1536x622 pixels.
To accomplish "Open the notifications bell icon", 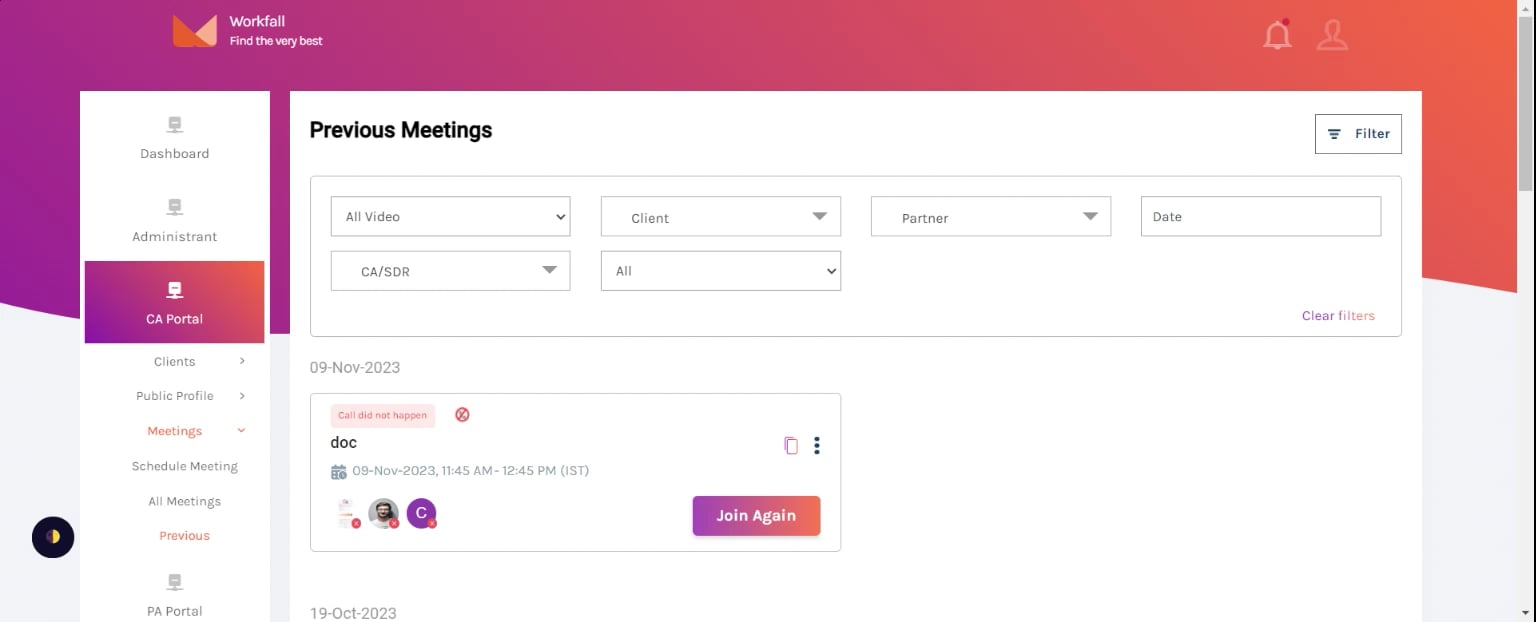I will 1277,34.
